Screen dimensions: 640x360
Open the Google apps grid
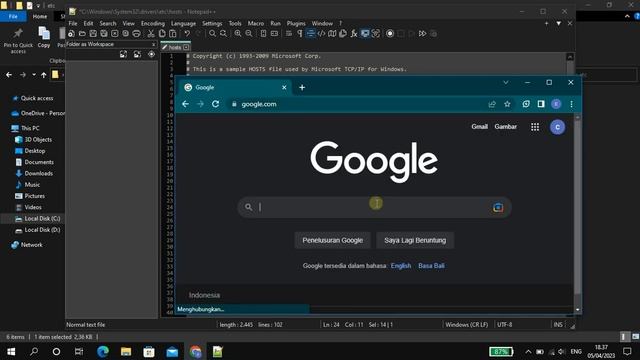tap(535, 127)
